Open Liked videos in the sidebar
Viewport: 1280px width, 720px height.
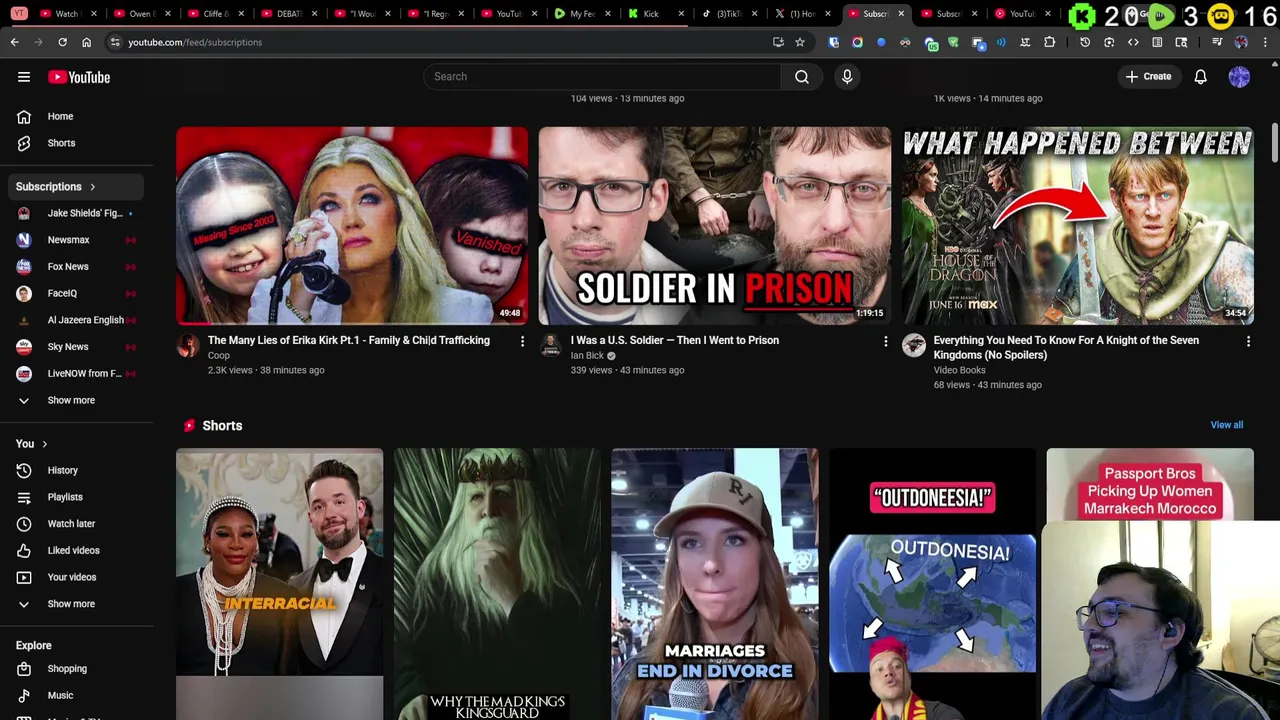(76, 550)
